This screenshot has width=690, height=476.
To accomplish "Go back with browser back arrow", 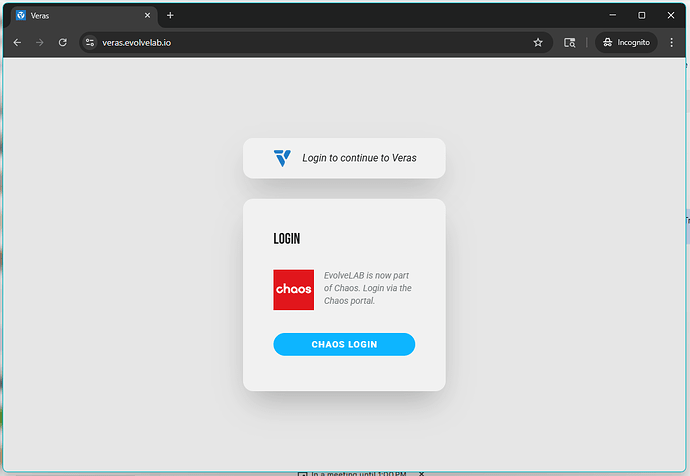I will click(17, 42).
